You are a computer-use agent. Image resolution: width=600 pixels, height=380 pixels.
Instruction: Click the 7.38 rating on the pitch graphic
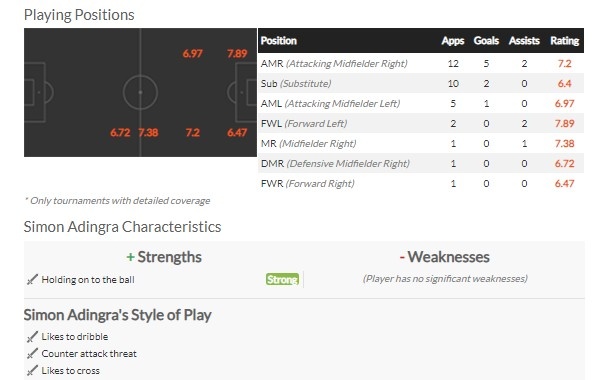point(148,133)
